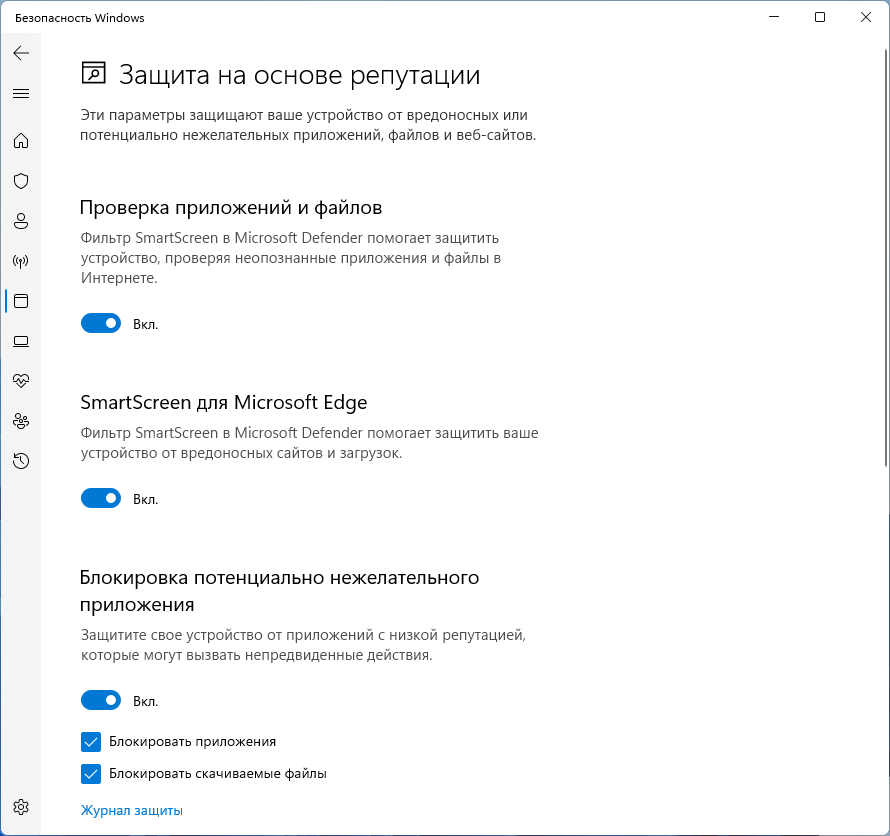
Task: Uncheck "Блокировать скачиваемые файлы" checkbox
Action: click(91, 773)
